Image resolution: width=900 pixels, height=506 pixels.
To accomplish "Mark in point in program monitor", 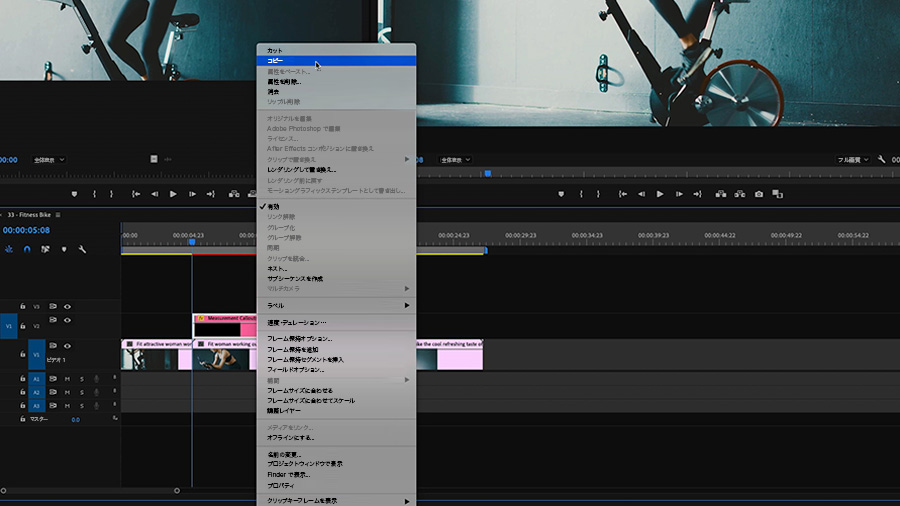I will click(581, 194).
